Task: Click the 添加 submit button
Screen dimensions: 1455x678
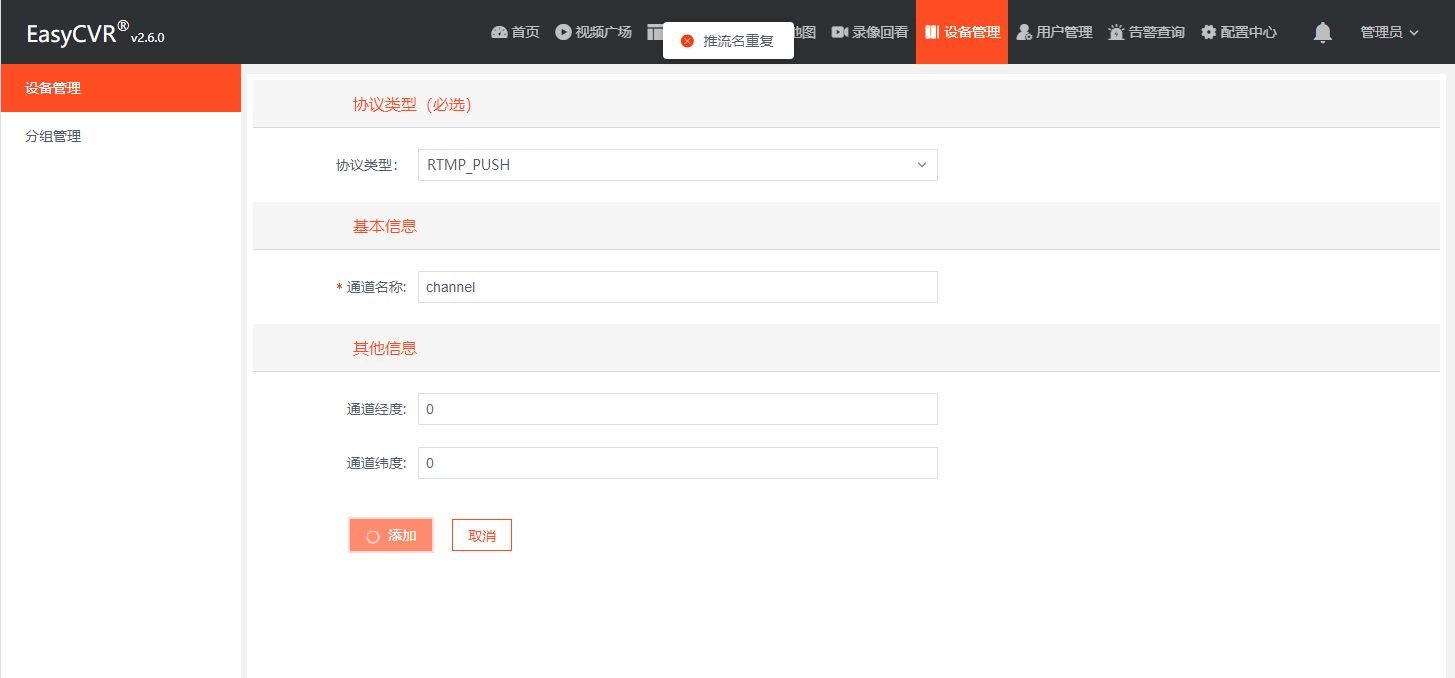Action: tap(391, 535)
